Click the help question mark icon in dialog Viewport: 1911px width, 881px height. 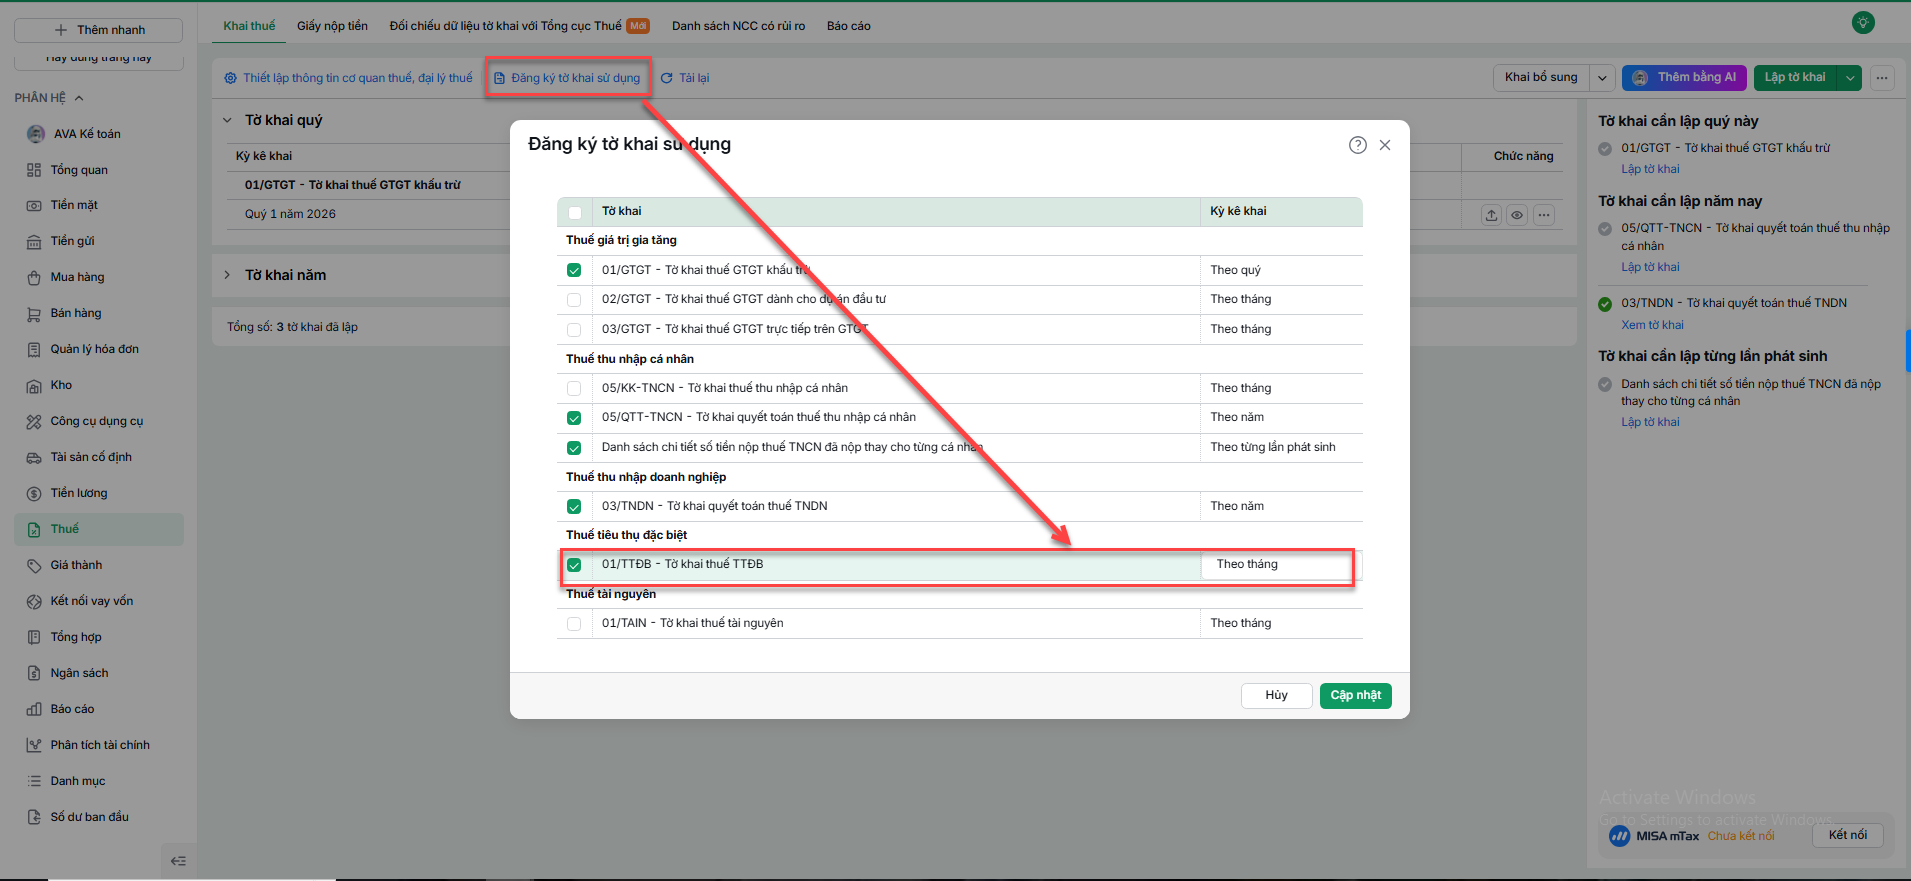point(1357,145)
